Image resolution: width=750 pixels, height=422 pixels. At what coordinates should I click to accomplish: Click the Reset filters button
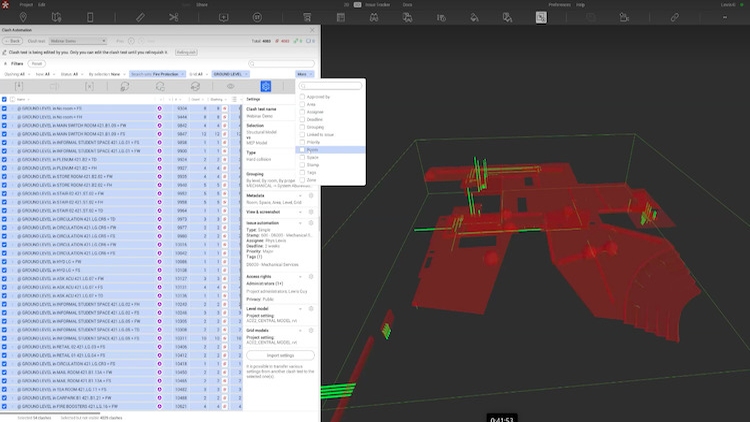pyautogui.click(x=35, y=63)
